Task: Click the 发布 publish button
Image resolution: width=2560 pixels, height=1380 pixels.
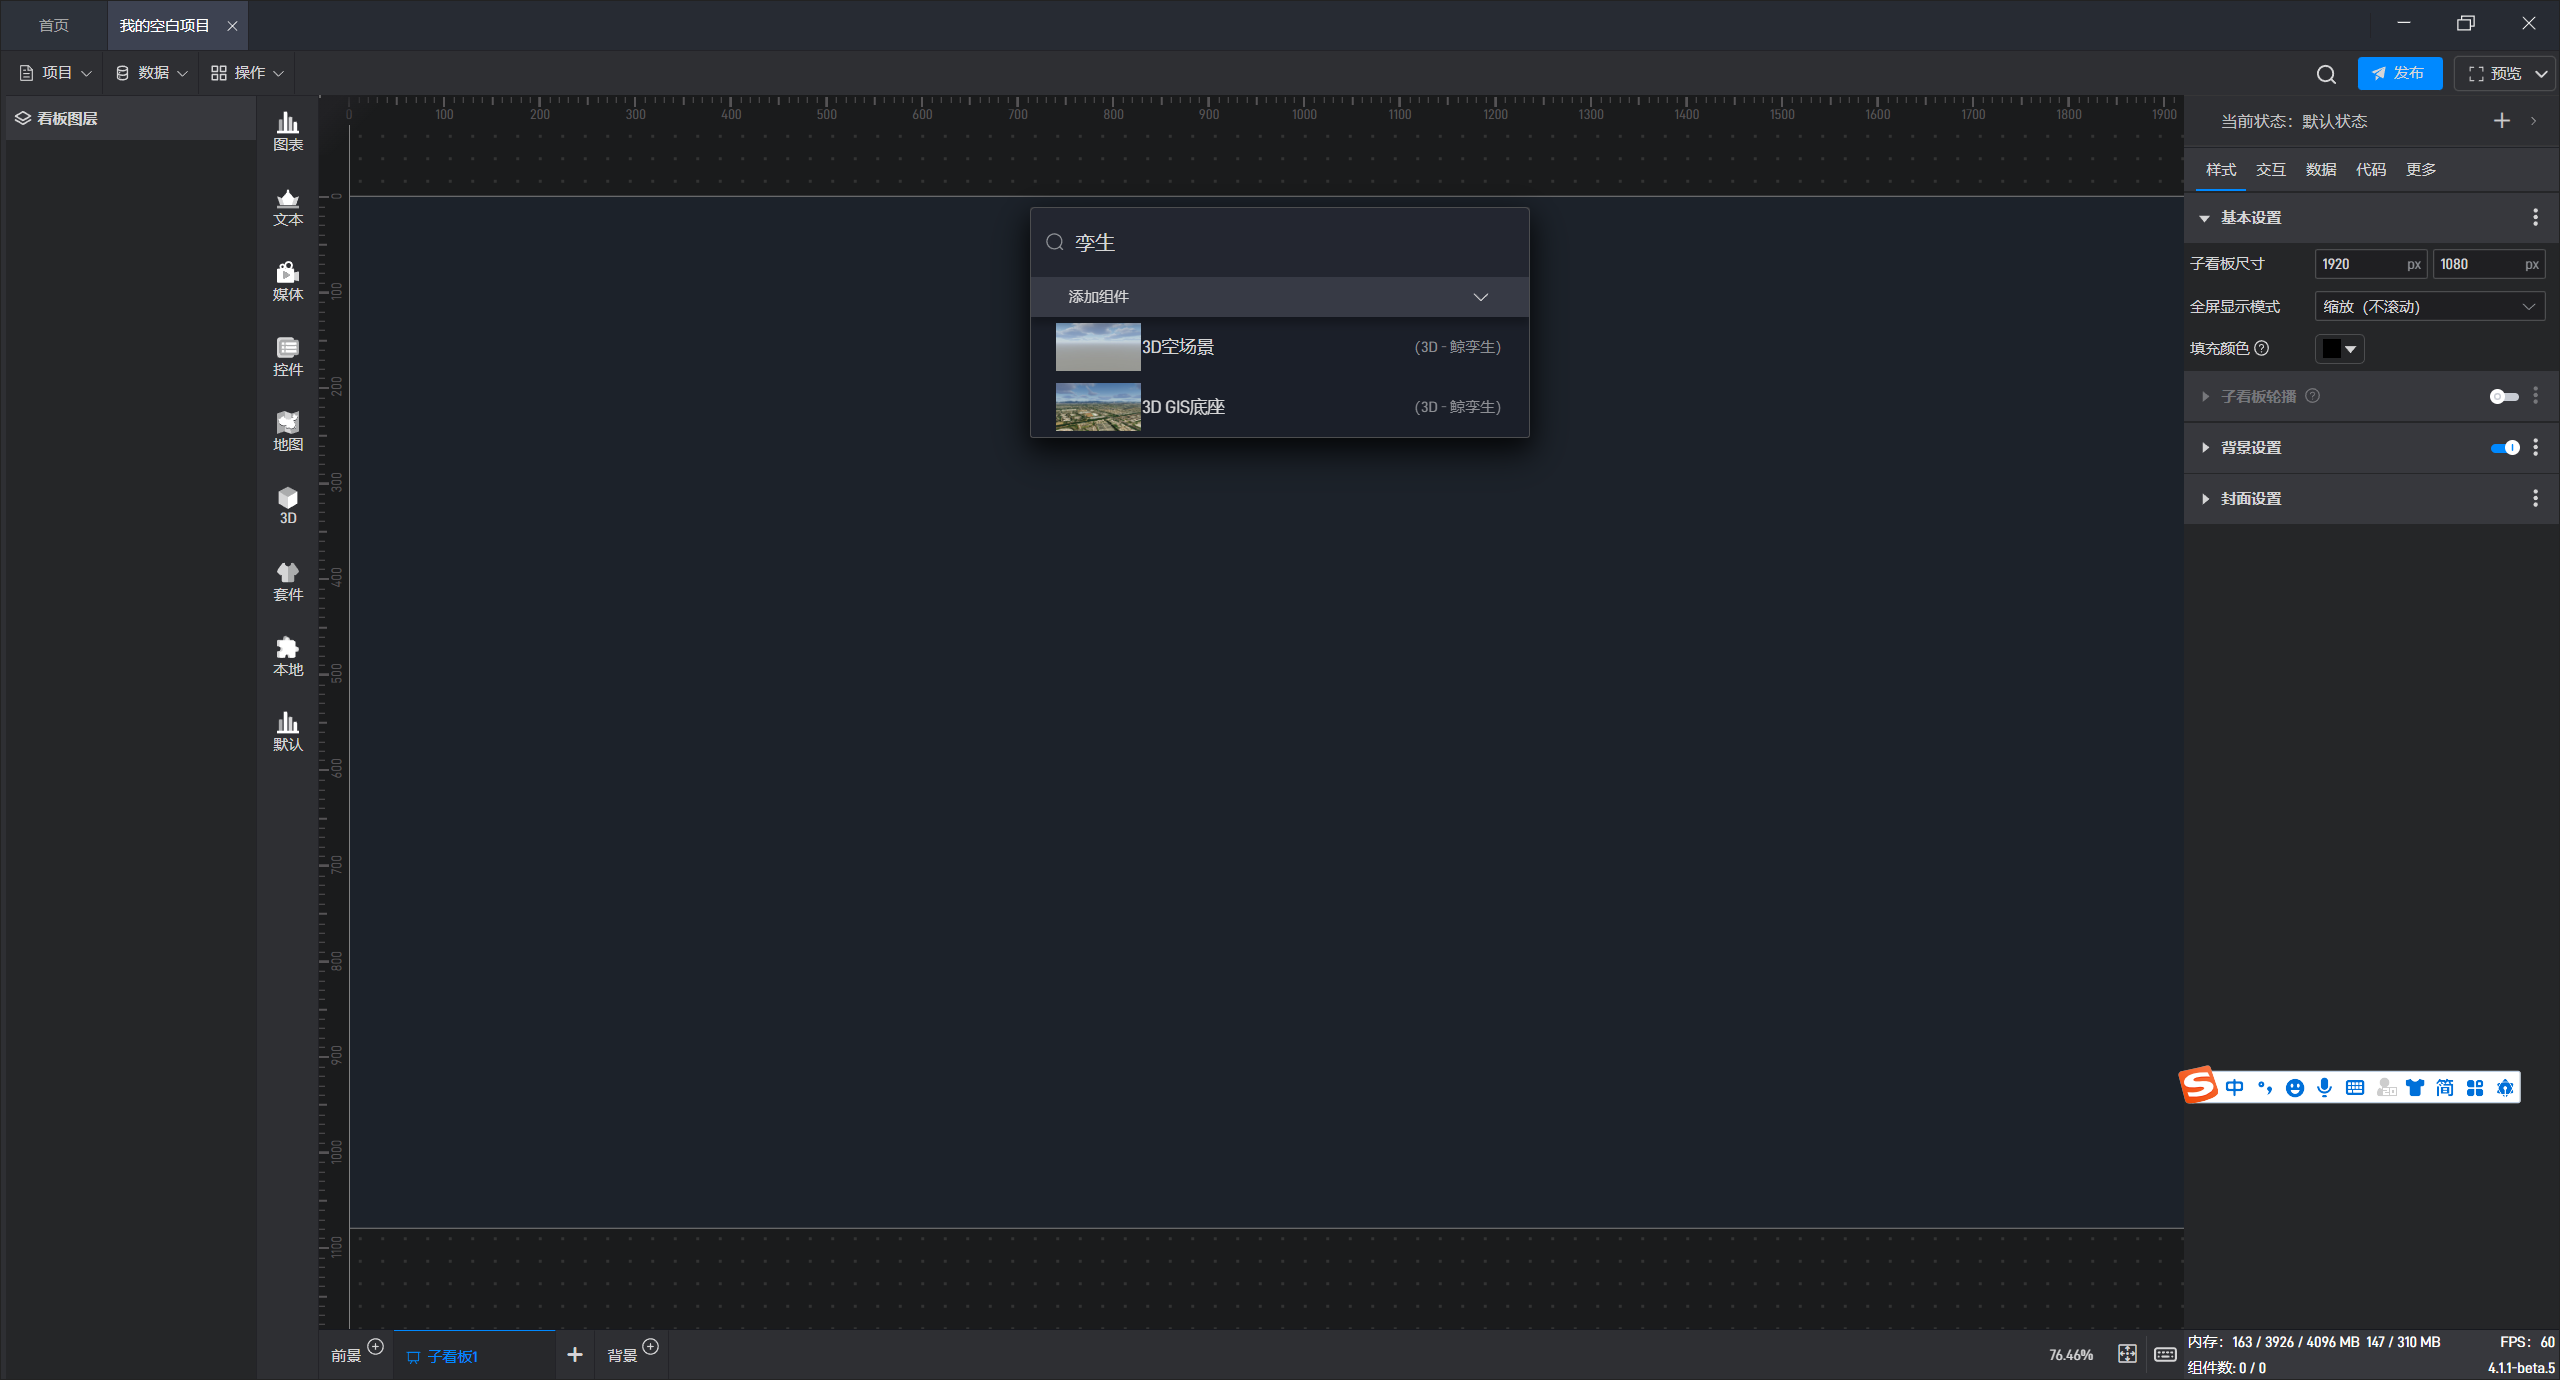Action: 2398,73
